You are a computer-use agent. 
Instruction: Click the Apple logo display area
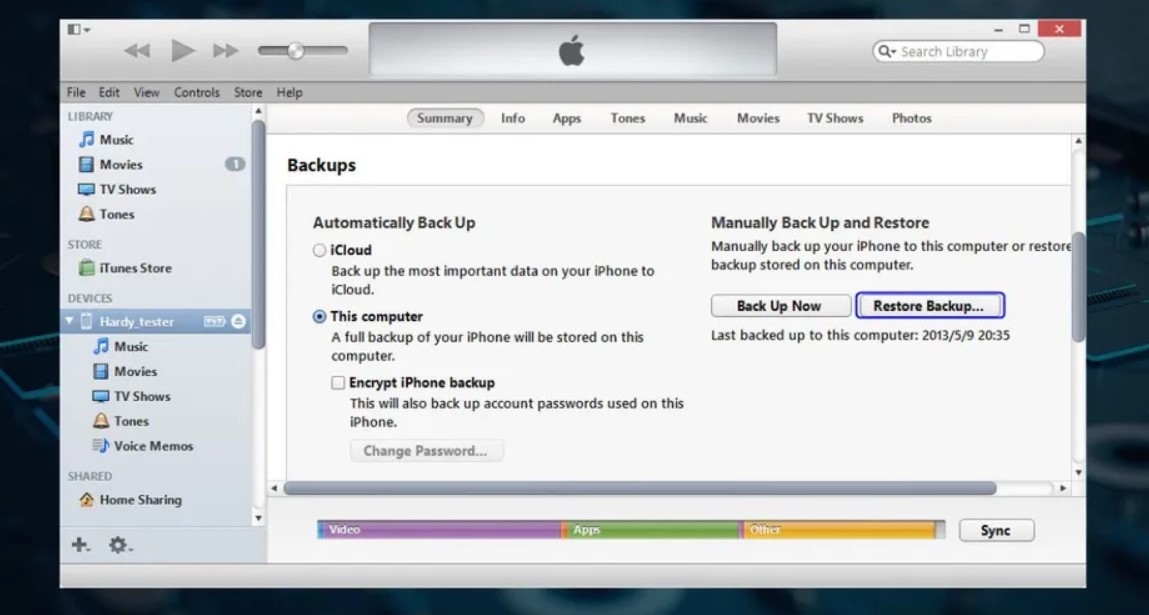572,49
